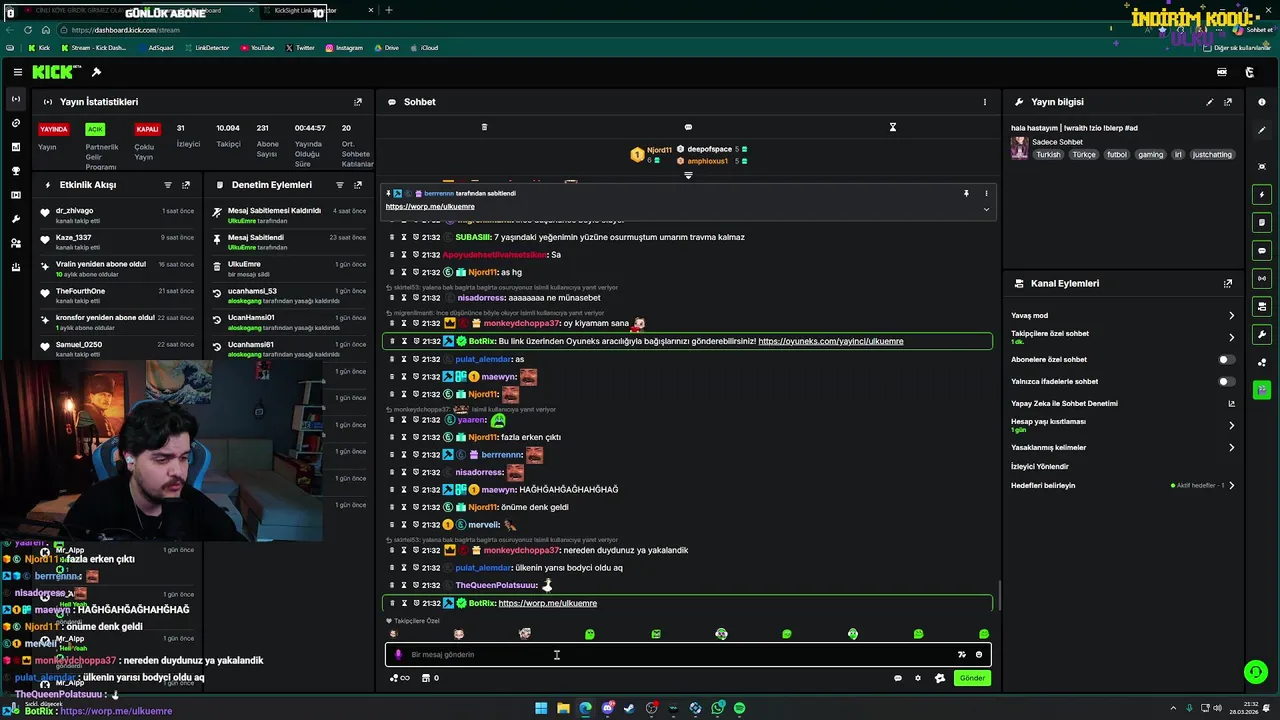1280x720 pixels.
Task: Click the trash icon in the chat toolbar
Action: [484, 127]
